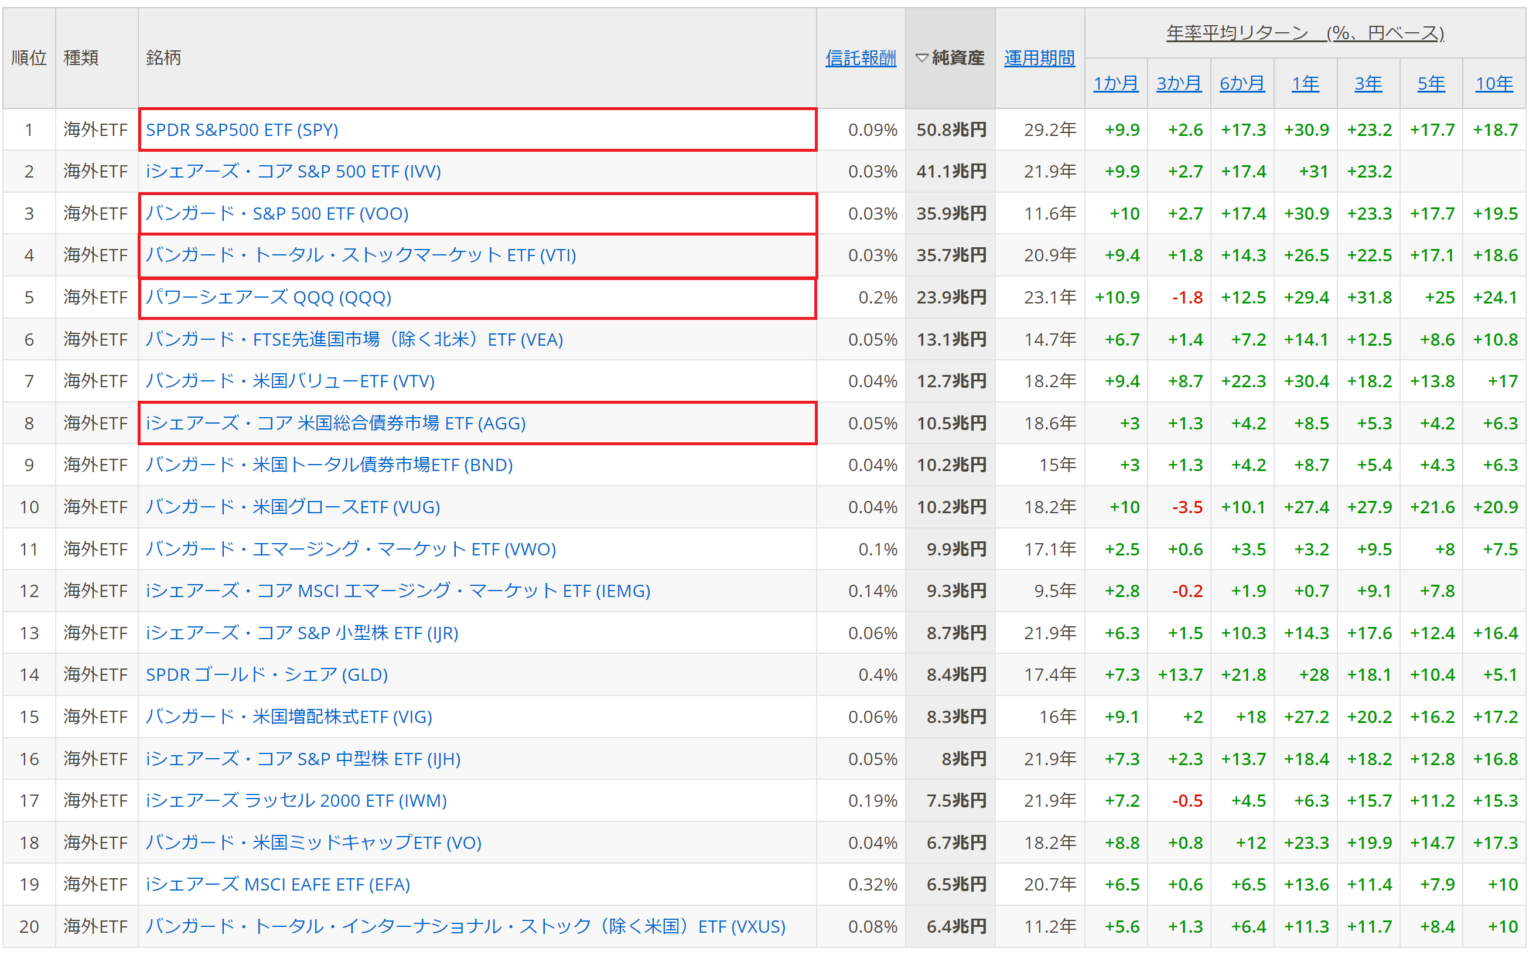Sort by 3年 return column

pyautogui.click(x=1368, y=84)
